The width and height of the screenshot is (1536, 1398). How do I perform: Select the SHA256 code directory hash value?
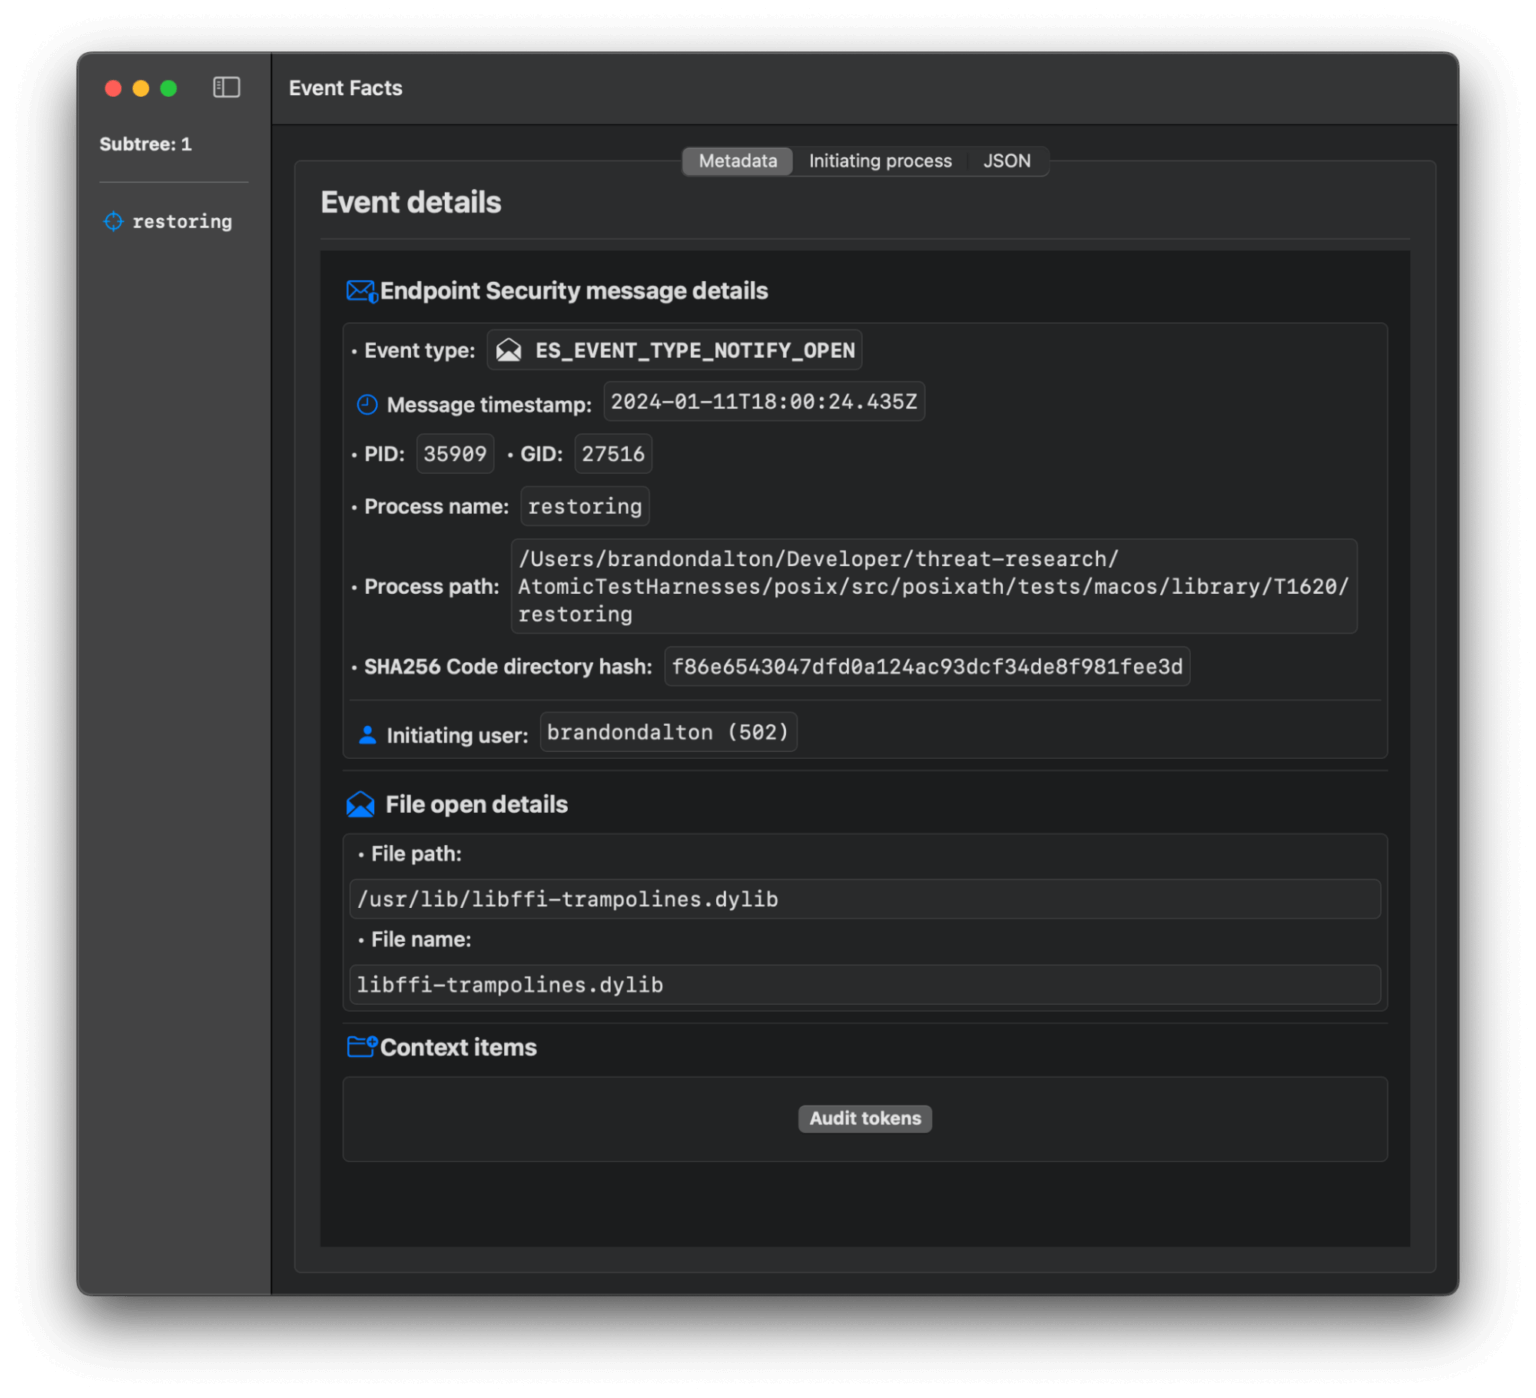coord(927,666)
